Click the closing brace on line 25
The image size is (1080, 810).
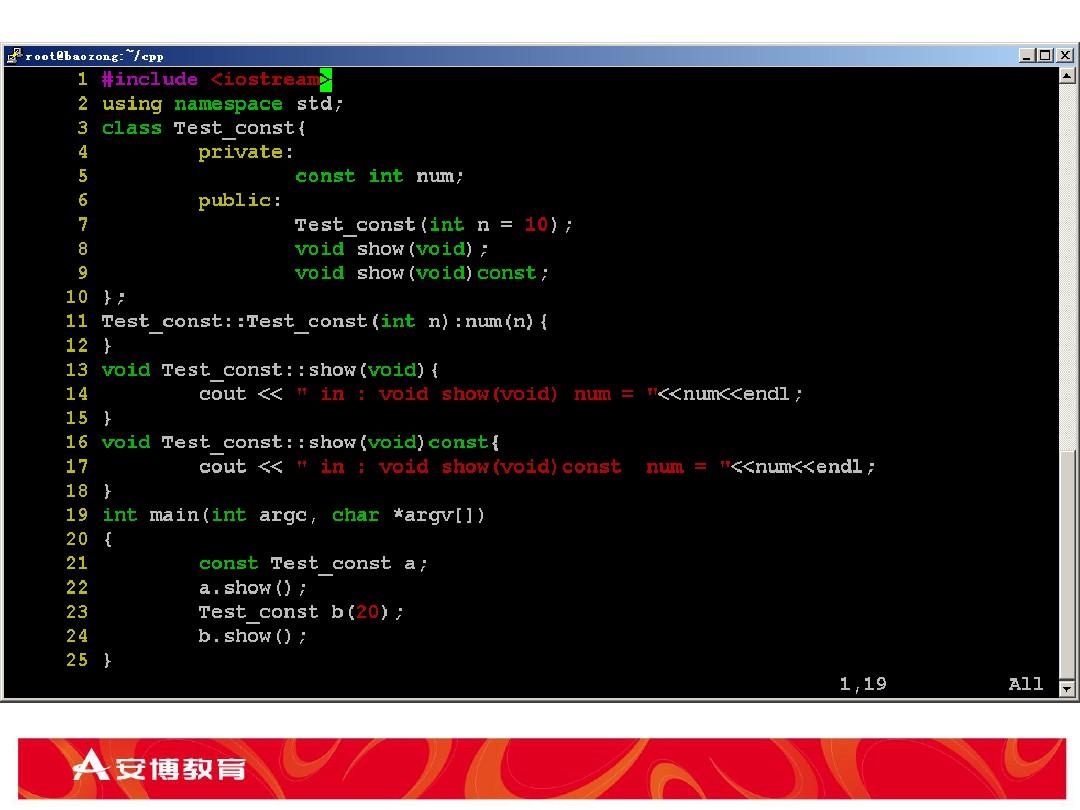[x=107, y=660]
